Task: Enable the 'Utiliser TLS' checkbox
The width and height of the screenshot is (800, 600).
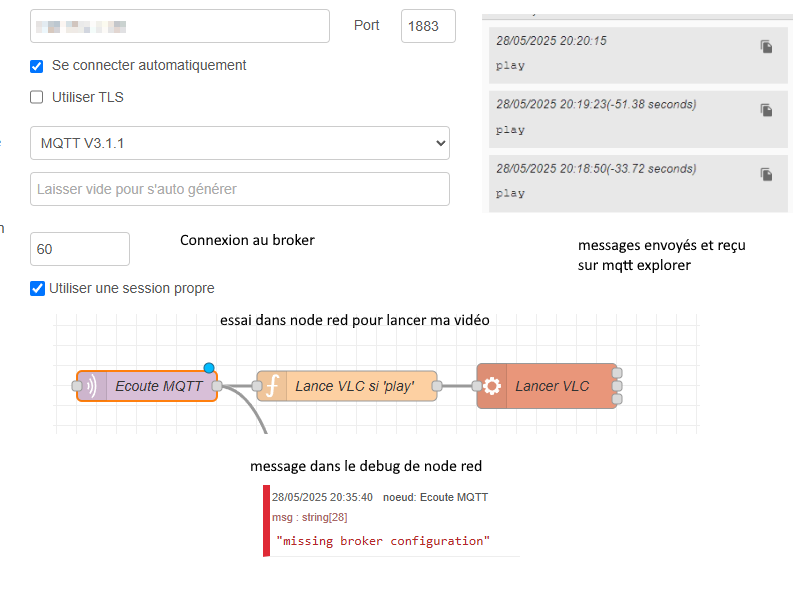Action: tap(37, 98)
